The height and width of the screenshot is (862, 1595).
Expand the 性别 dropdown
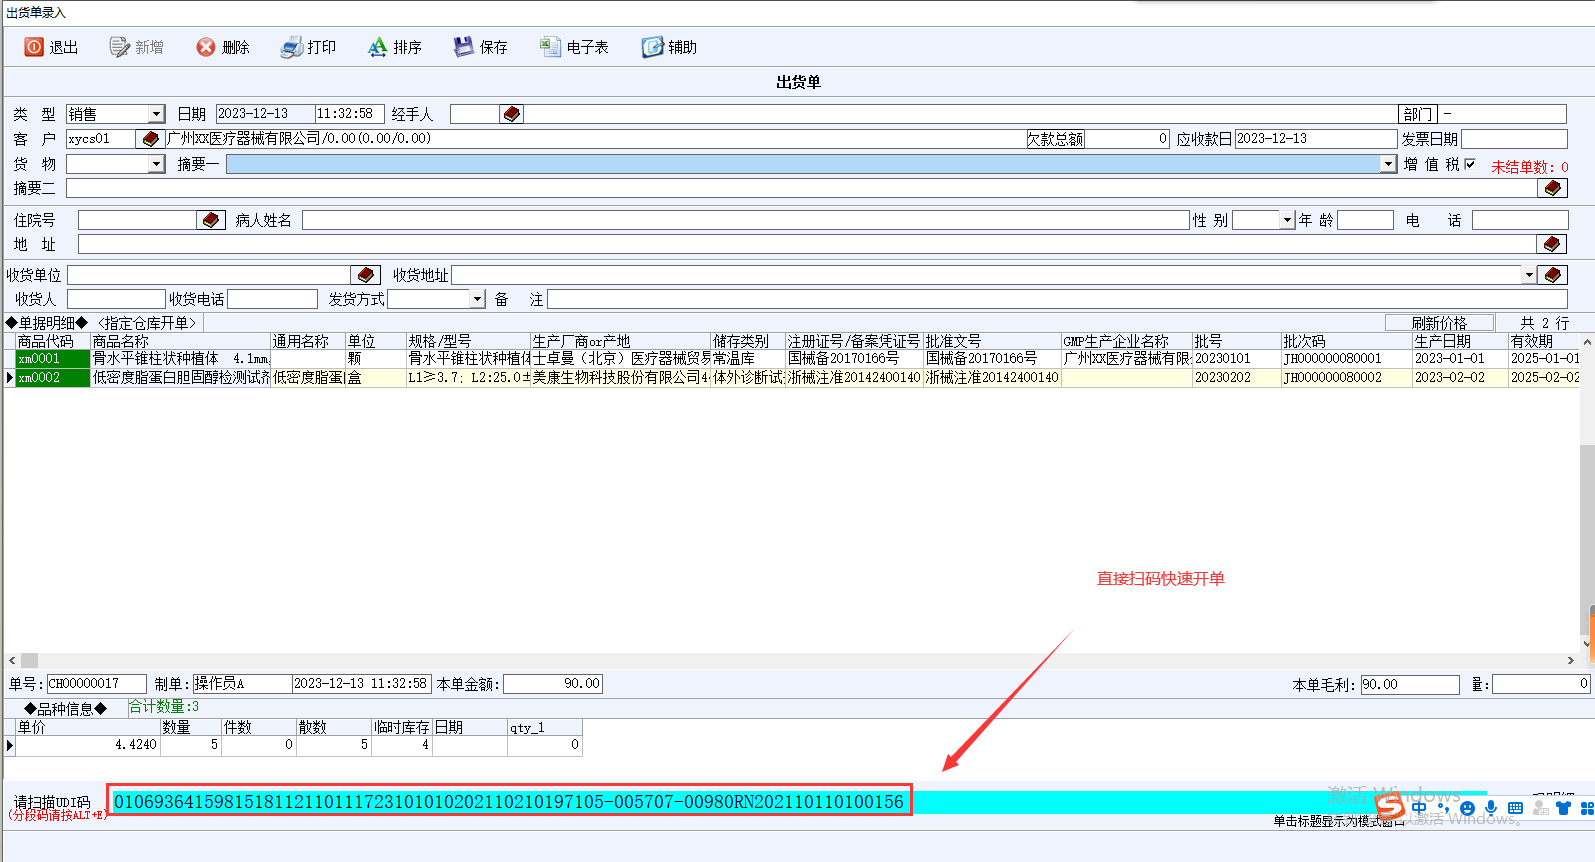pos(1287,220)
